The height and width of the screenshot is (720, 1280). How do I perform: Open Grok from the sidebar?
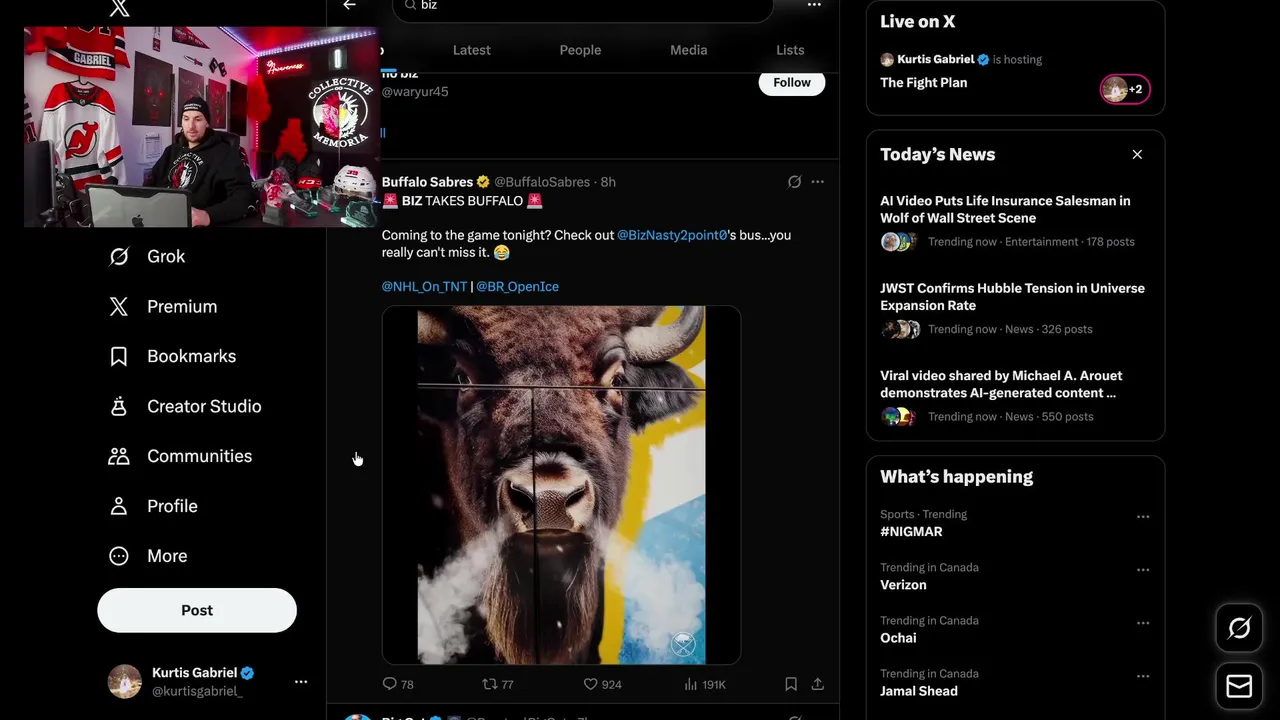coord(147,256)
